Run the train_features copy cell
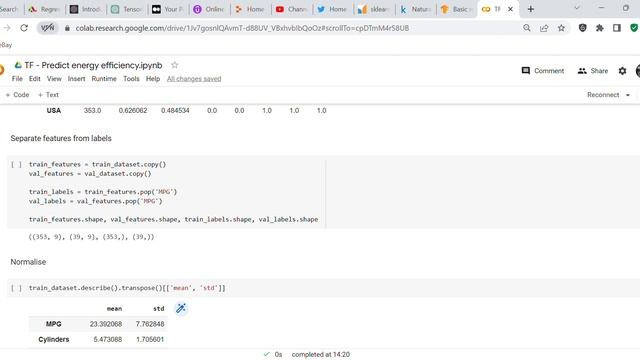Image resolution: width=640 pixels, height=360 pixels. click(x=16, y=164)
